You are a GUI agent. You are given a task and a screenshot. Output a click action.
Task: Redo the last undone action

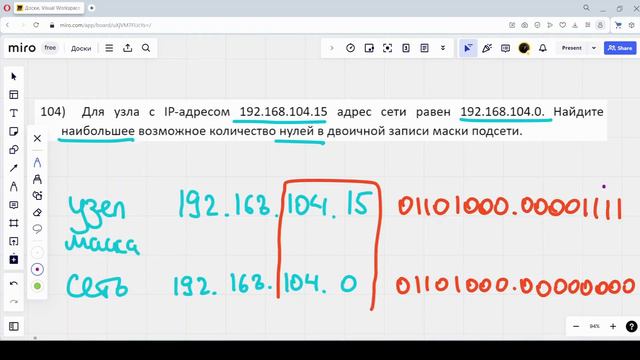(x=13, y=302)
